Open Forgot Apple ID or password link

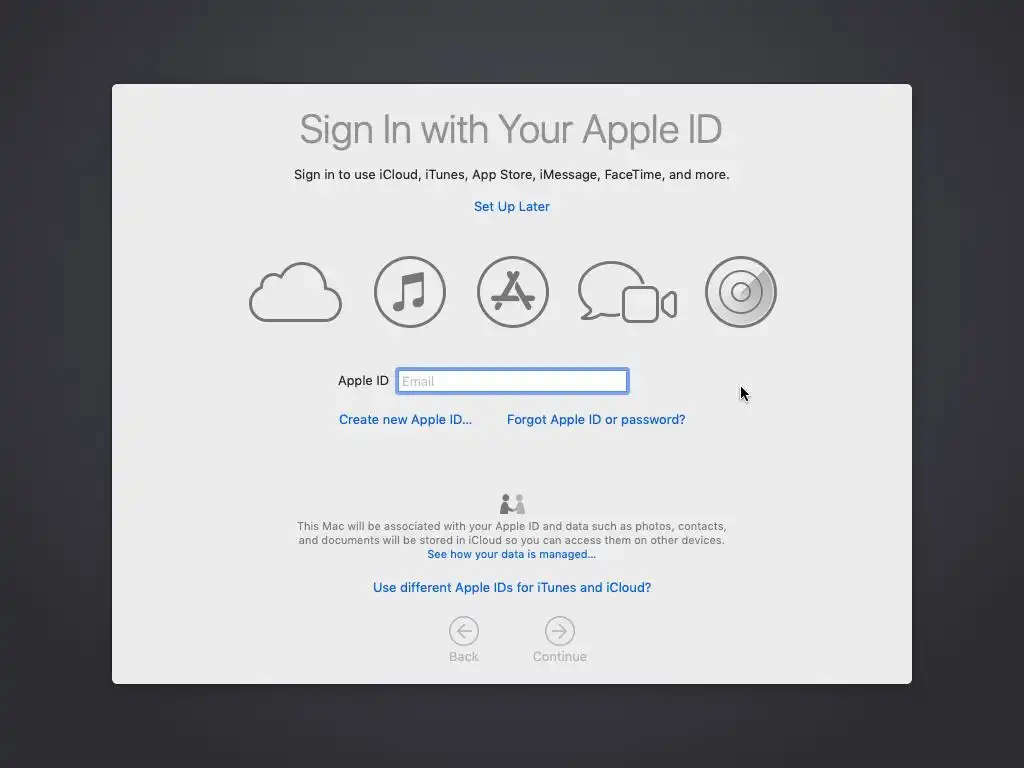coord(596,419)
